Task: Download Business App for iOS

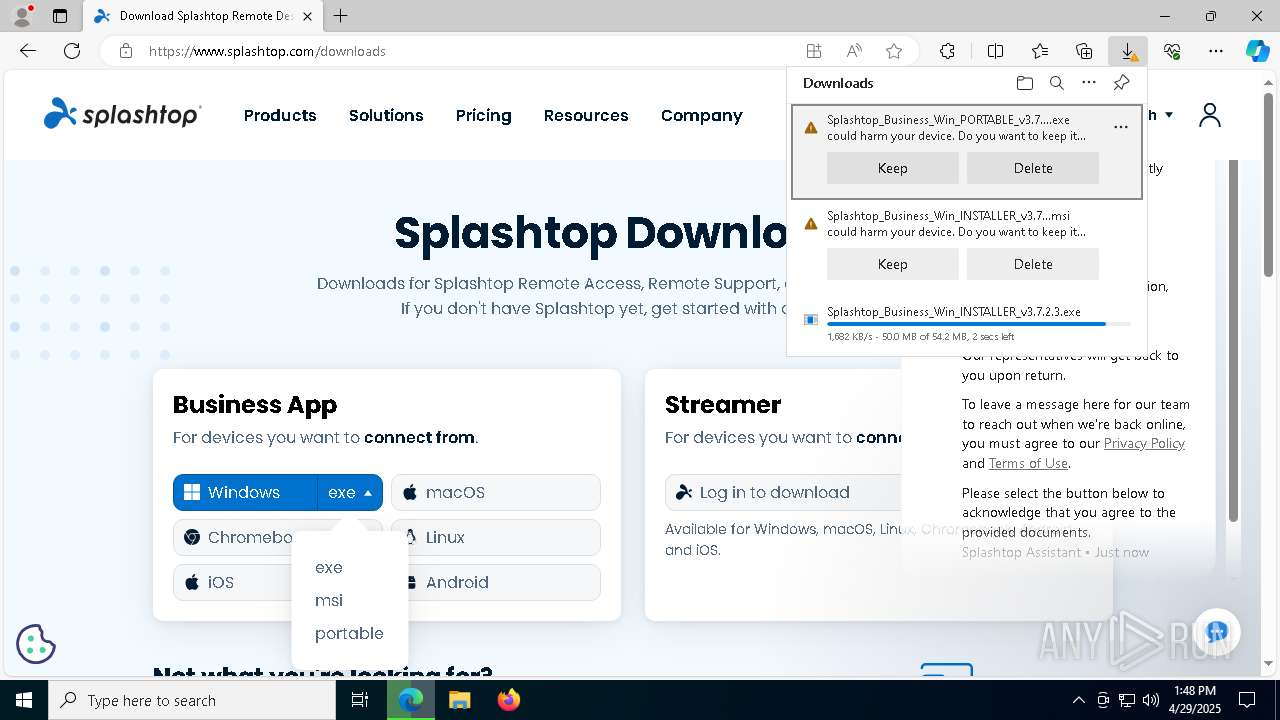Action: [x=232, y=582]
